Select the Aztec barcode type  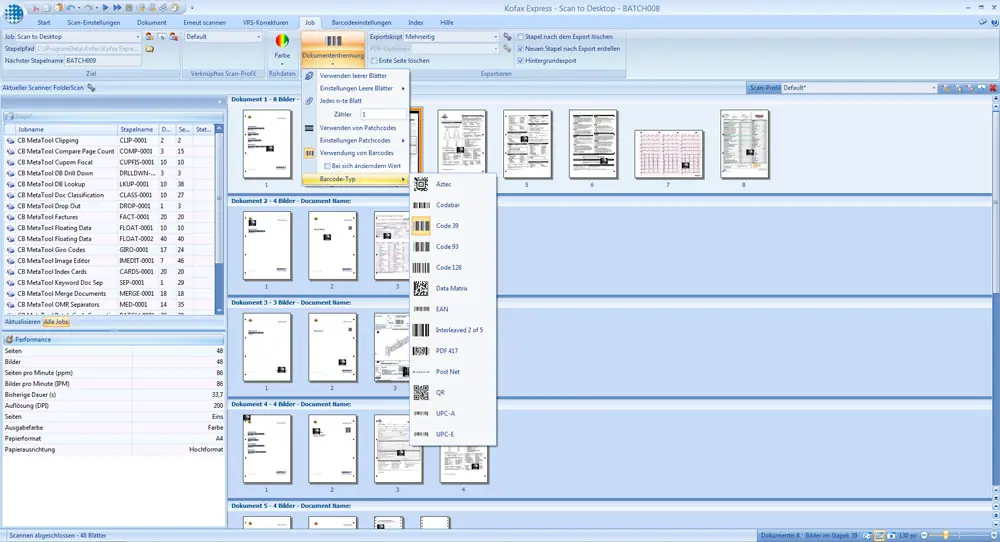[453, 184]
